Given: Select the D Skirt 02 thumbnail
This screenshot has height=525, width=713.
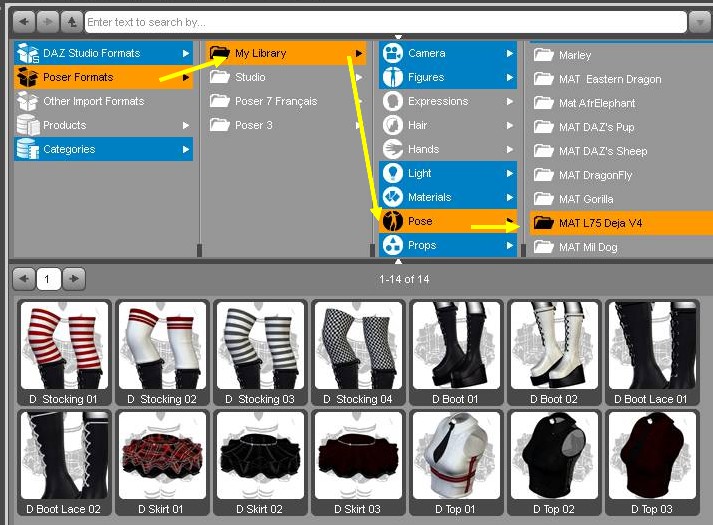Looking at the screenshot, I should tap(261, 462).
